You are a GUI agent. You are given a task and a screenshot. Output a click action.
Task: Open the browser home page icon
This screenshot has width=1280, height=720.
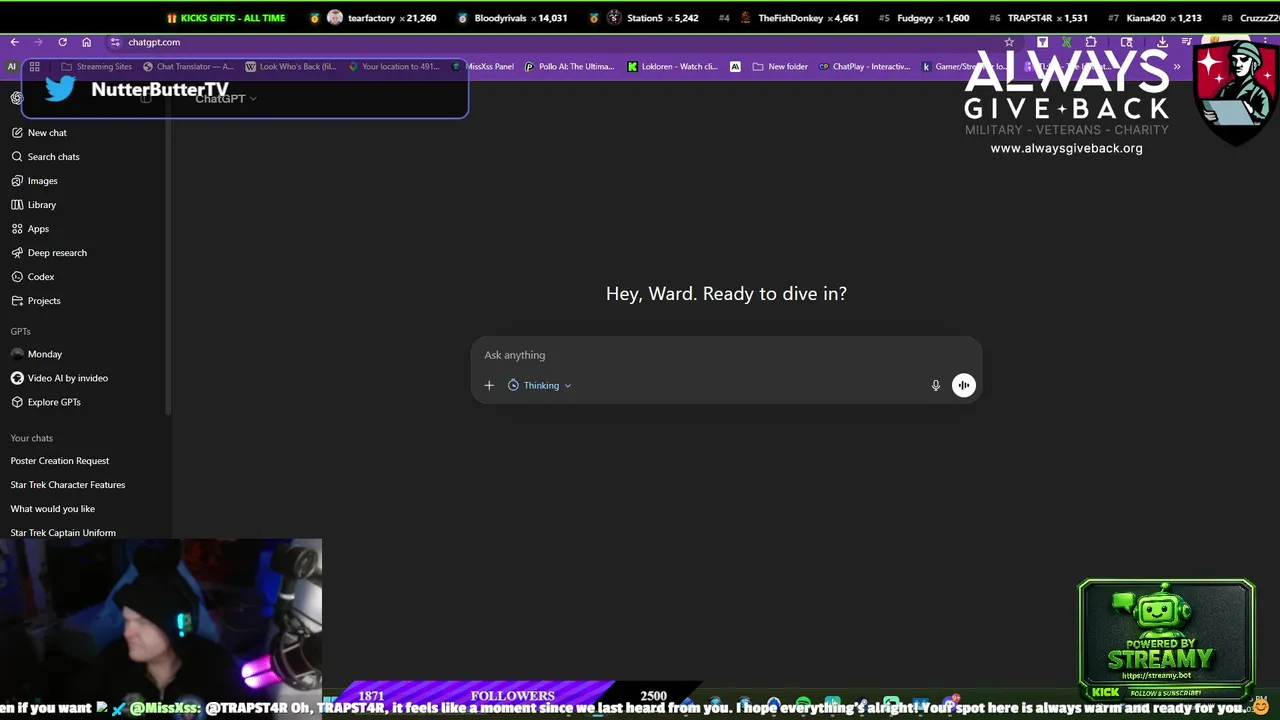(x=86, y=42)
